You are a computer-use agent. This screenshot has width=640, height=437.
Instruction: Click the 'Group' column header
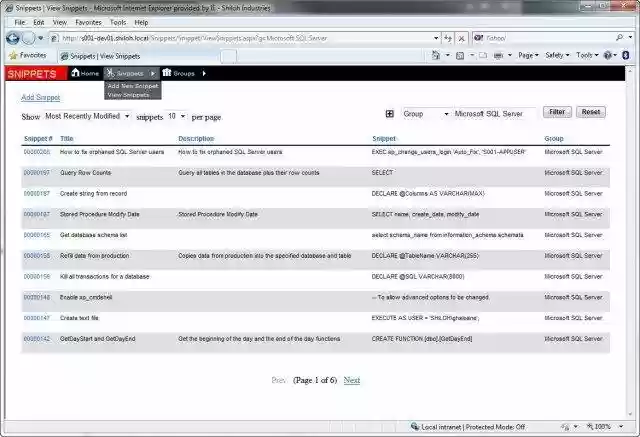coord(553,139)
